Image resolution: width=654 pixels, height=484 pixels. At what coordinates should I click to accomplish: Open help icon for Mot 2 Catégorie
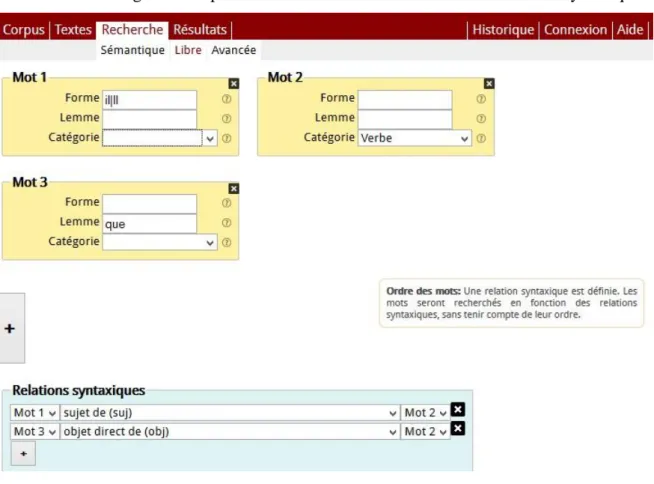(x=481, y=138)
